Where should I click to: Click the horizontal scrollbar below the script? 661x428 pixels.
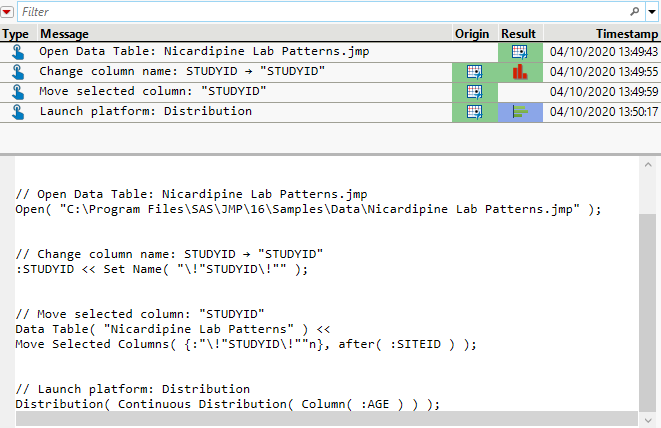point(320,419)
